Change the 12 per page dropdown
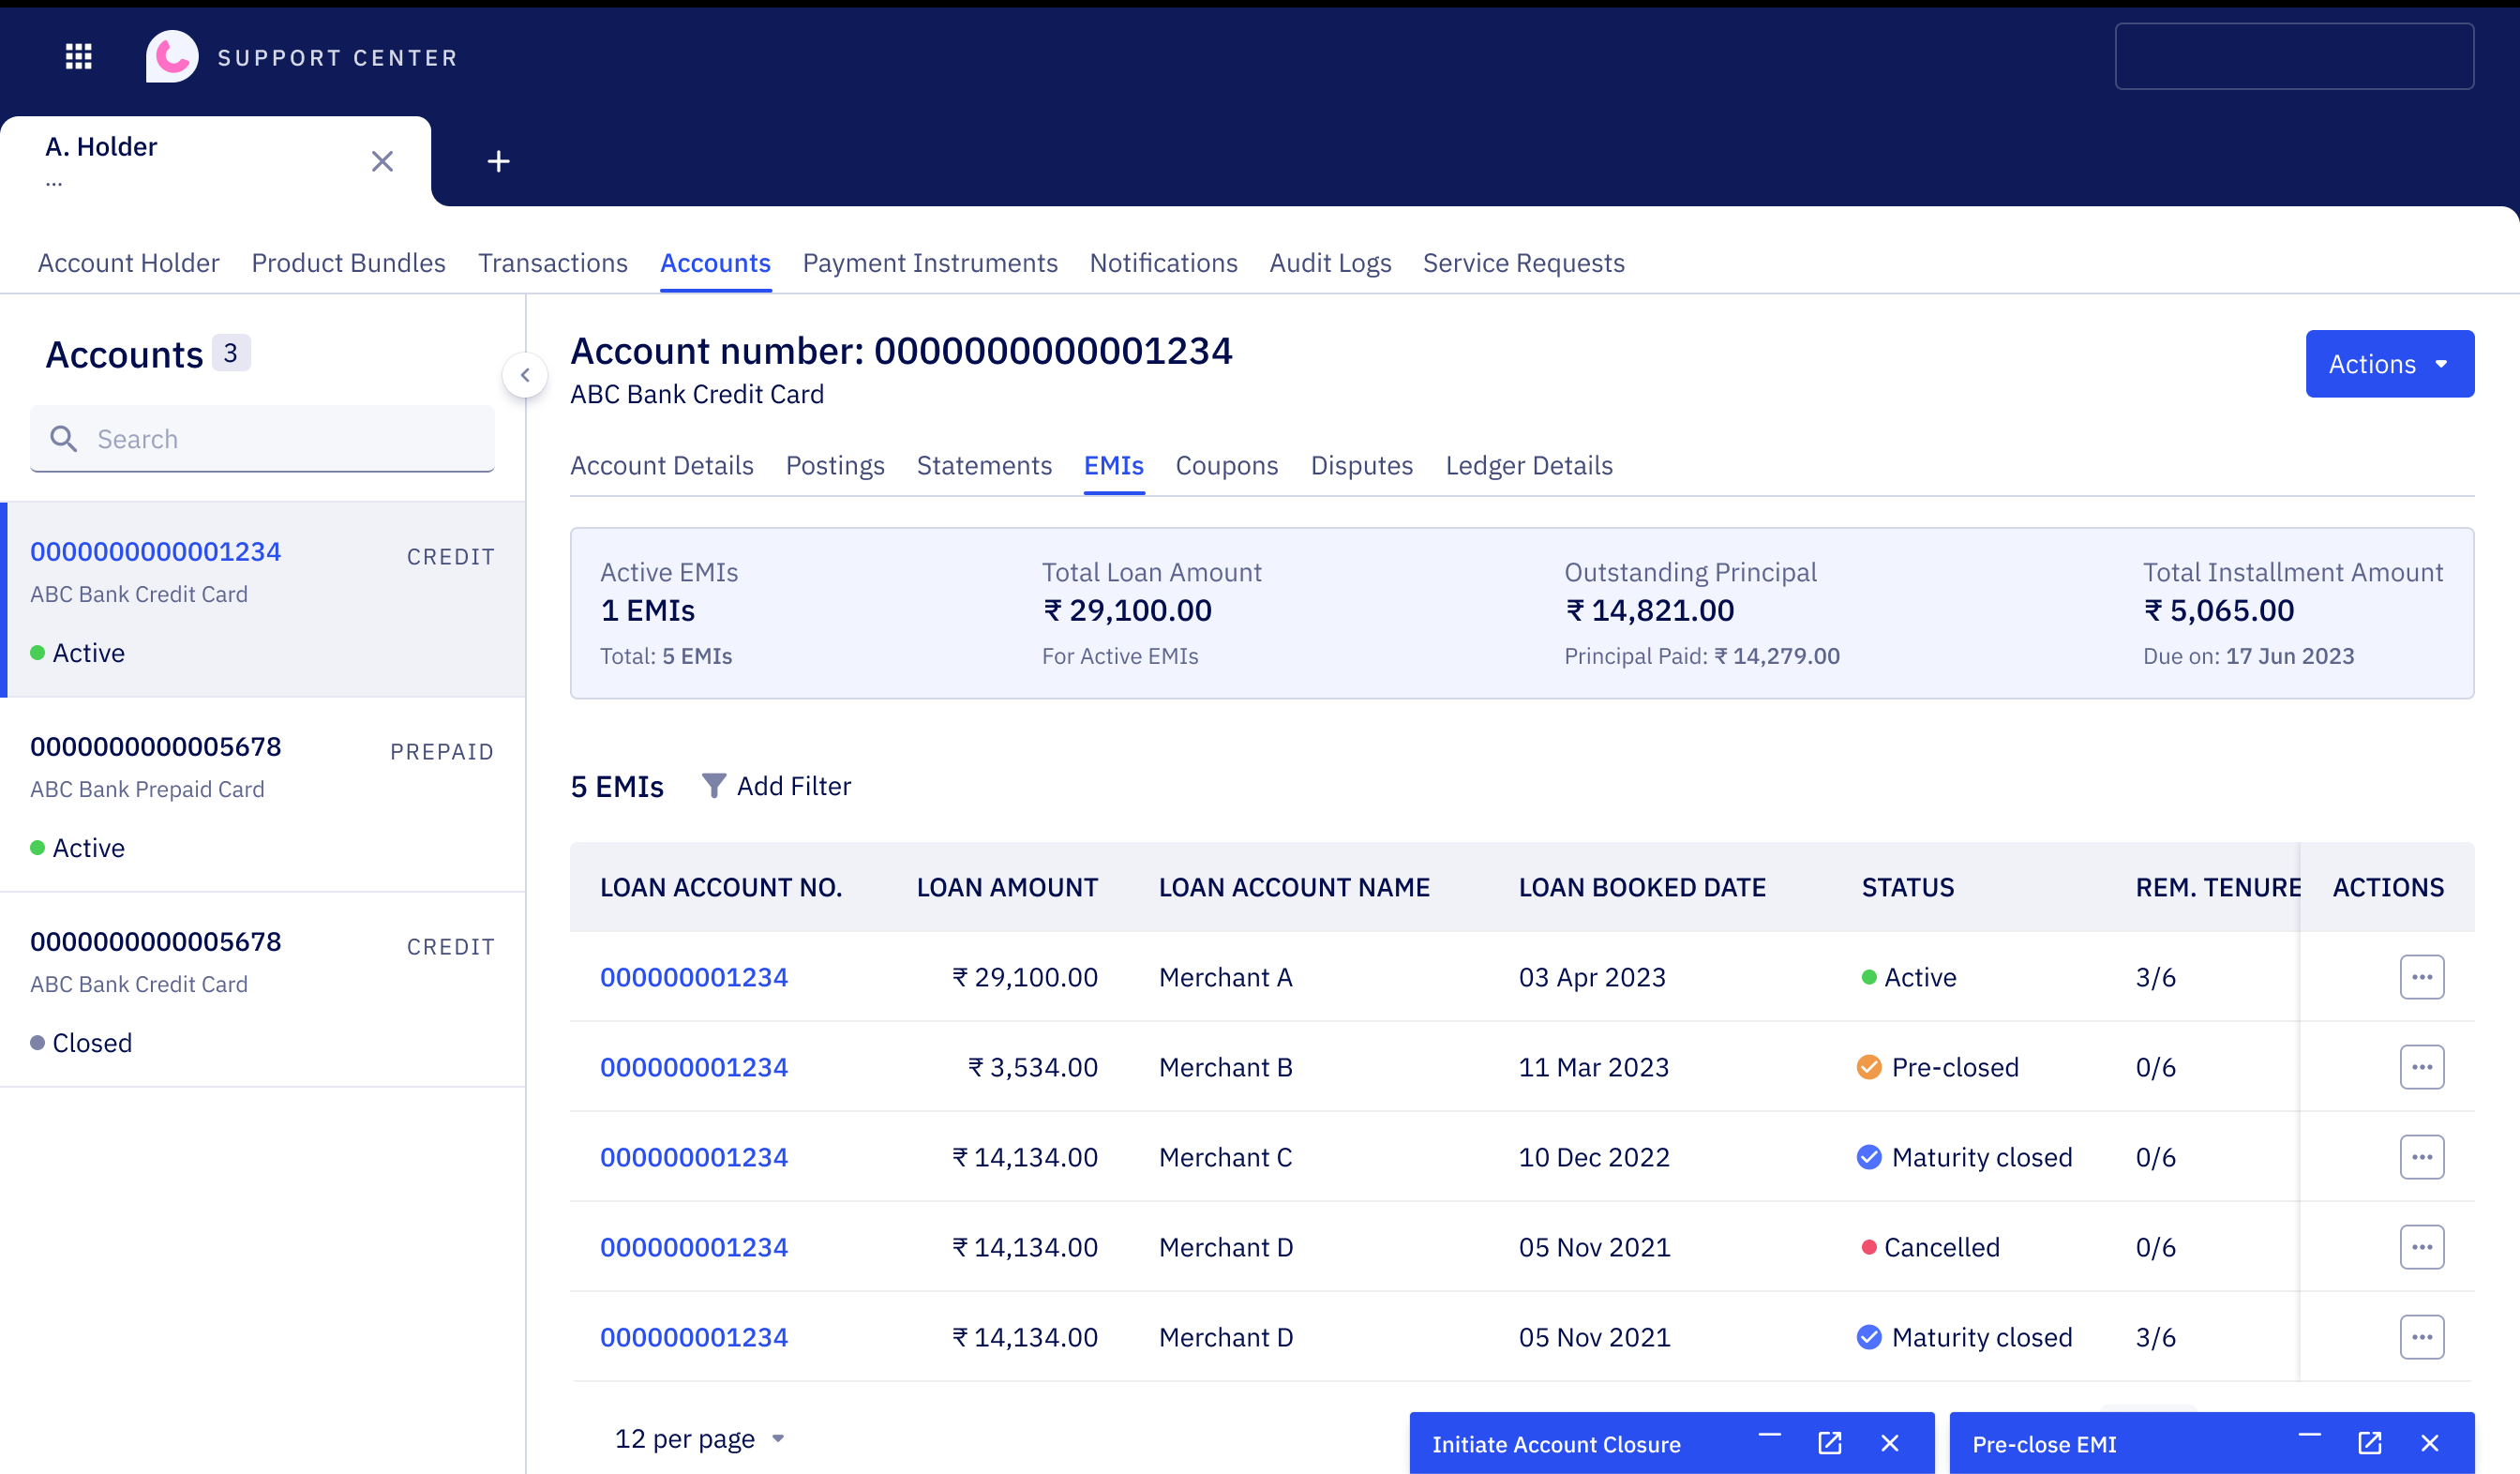This screenshot has width=2520, height=1474. tap(699, 1439)
